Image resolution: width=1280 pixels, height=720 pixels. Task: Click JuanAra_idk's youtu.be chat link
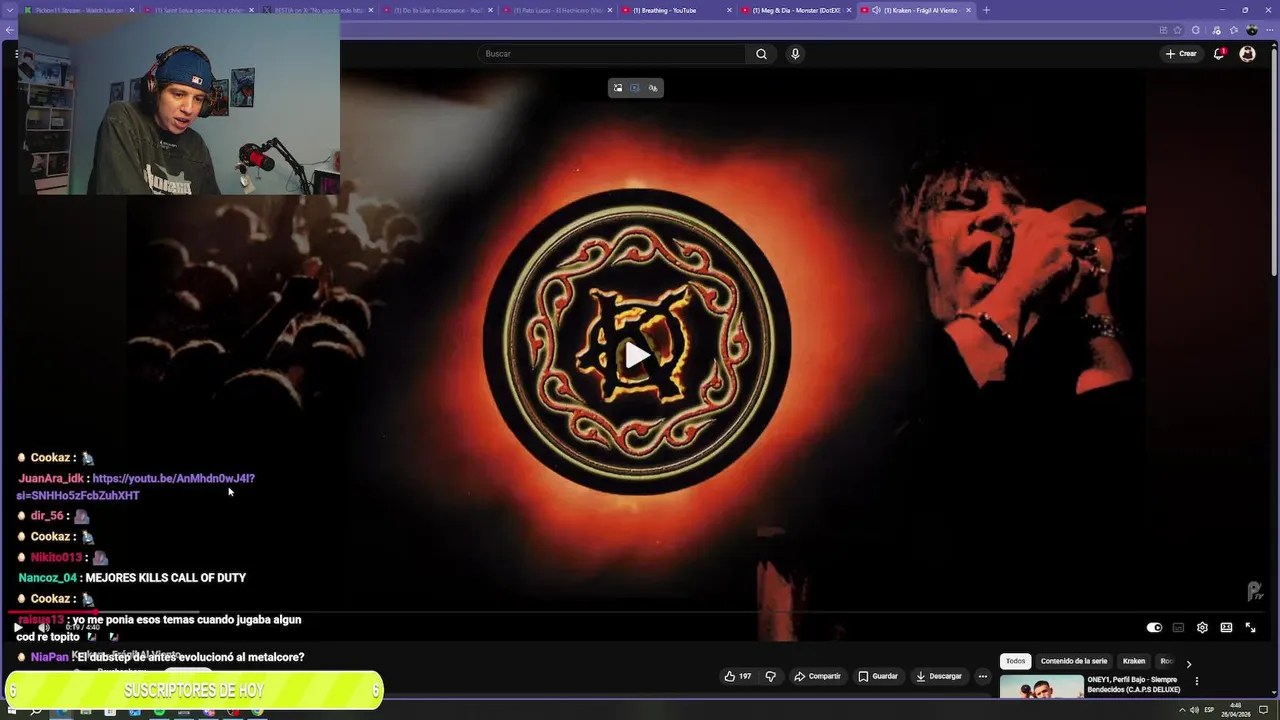135,487
